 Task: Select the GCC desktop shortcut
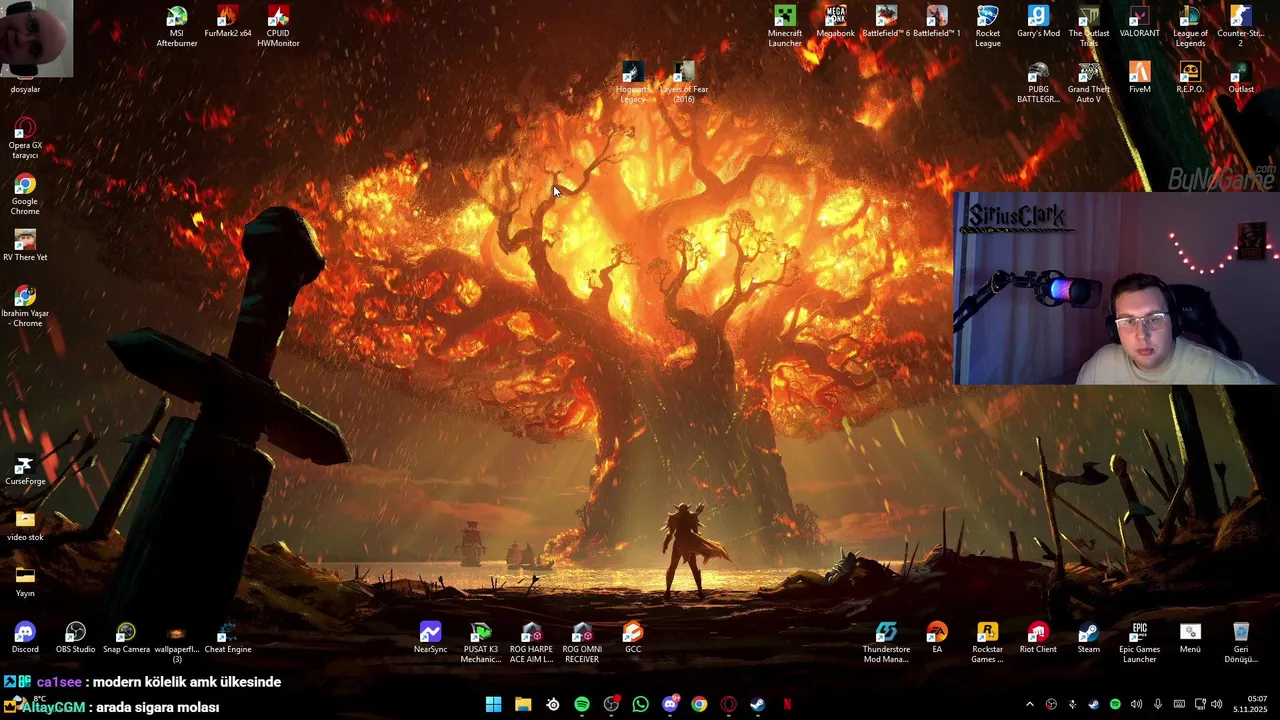633,639
